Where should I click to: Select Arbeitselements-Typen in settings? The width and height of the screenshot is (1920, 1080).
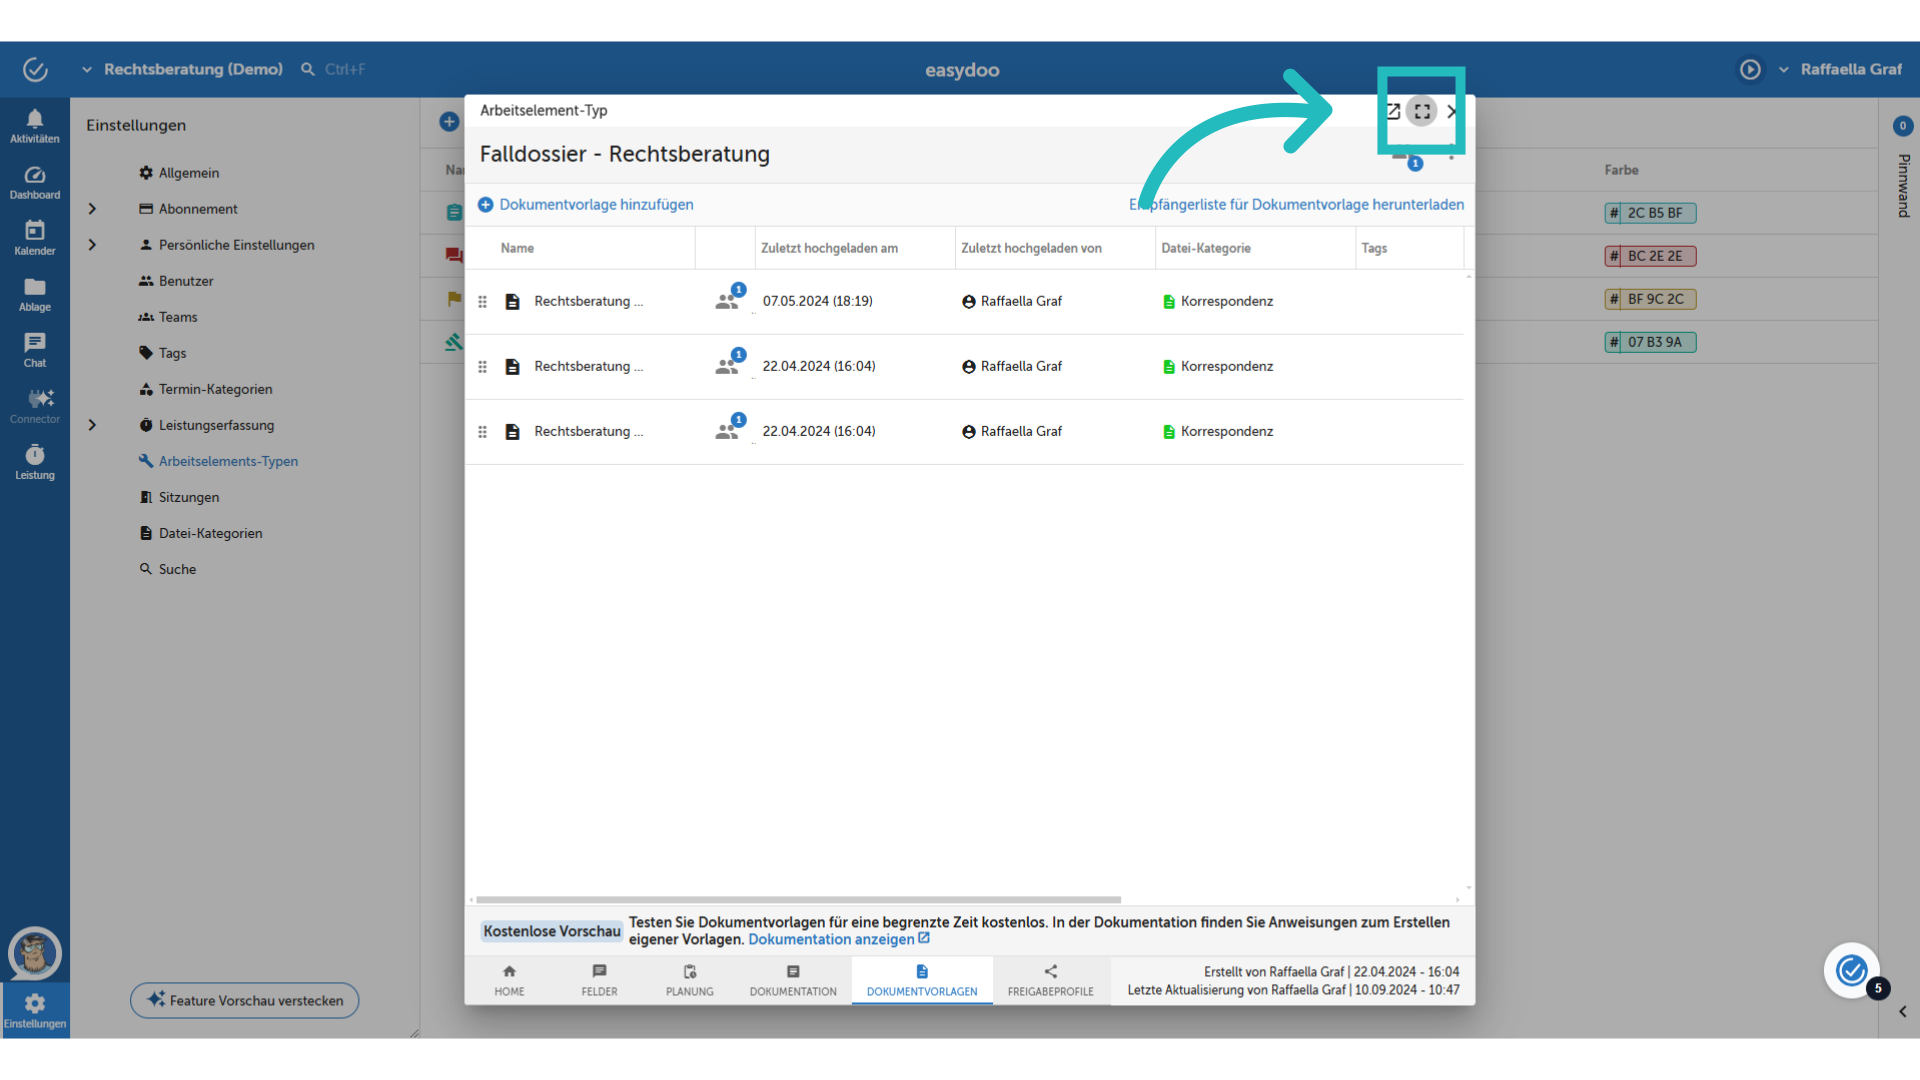click(218, 461)
